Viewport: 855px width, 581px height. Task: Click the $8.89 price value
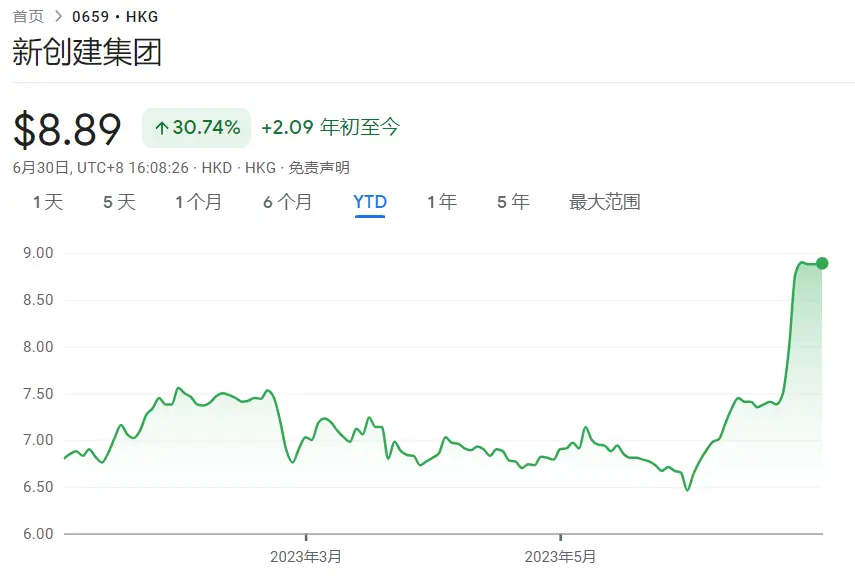[67, 130]
